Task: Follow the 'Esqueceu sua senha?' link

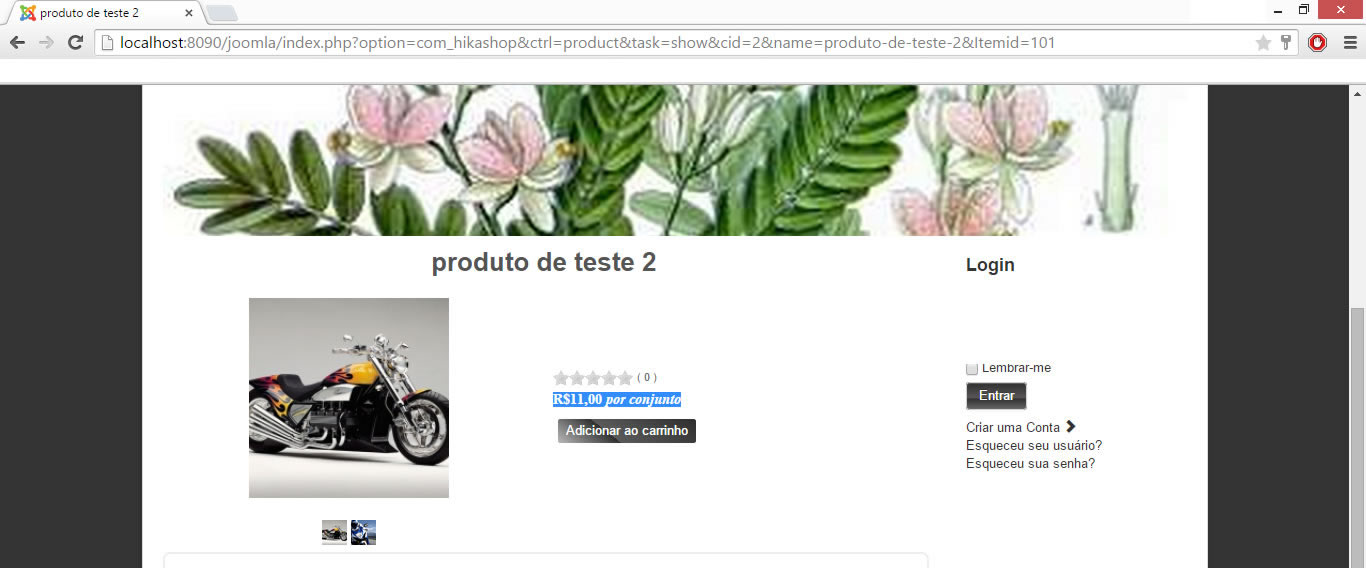Action: pyautogui.click(x=1030, y=463)
